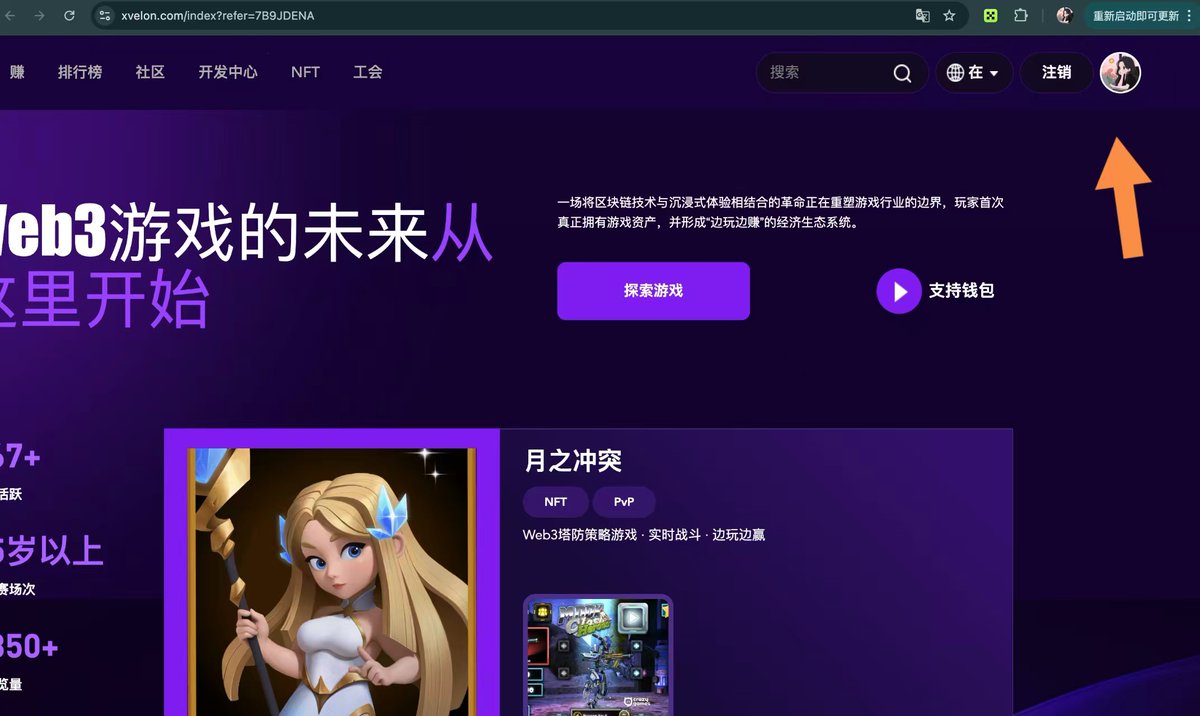Open the 月之冲突 game title
Screen dimensions: 1200x716
pos(573,461)
